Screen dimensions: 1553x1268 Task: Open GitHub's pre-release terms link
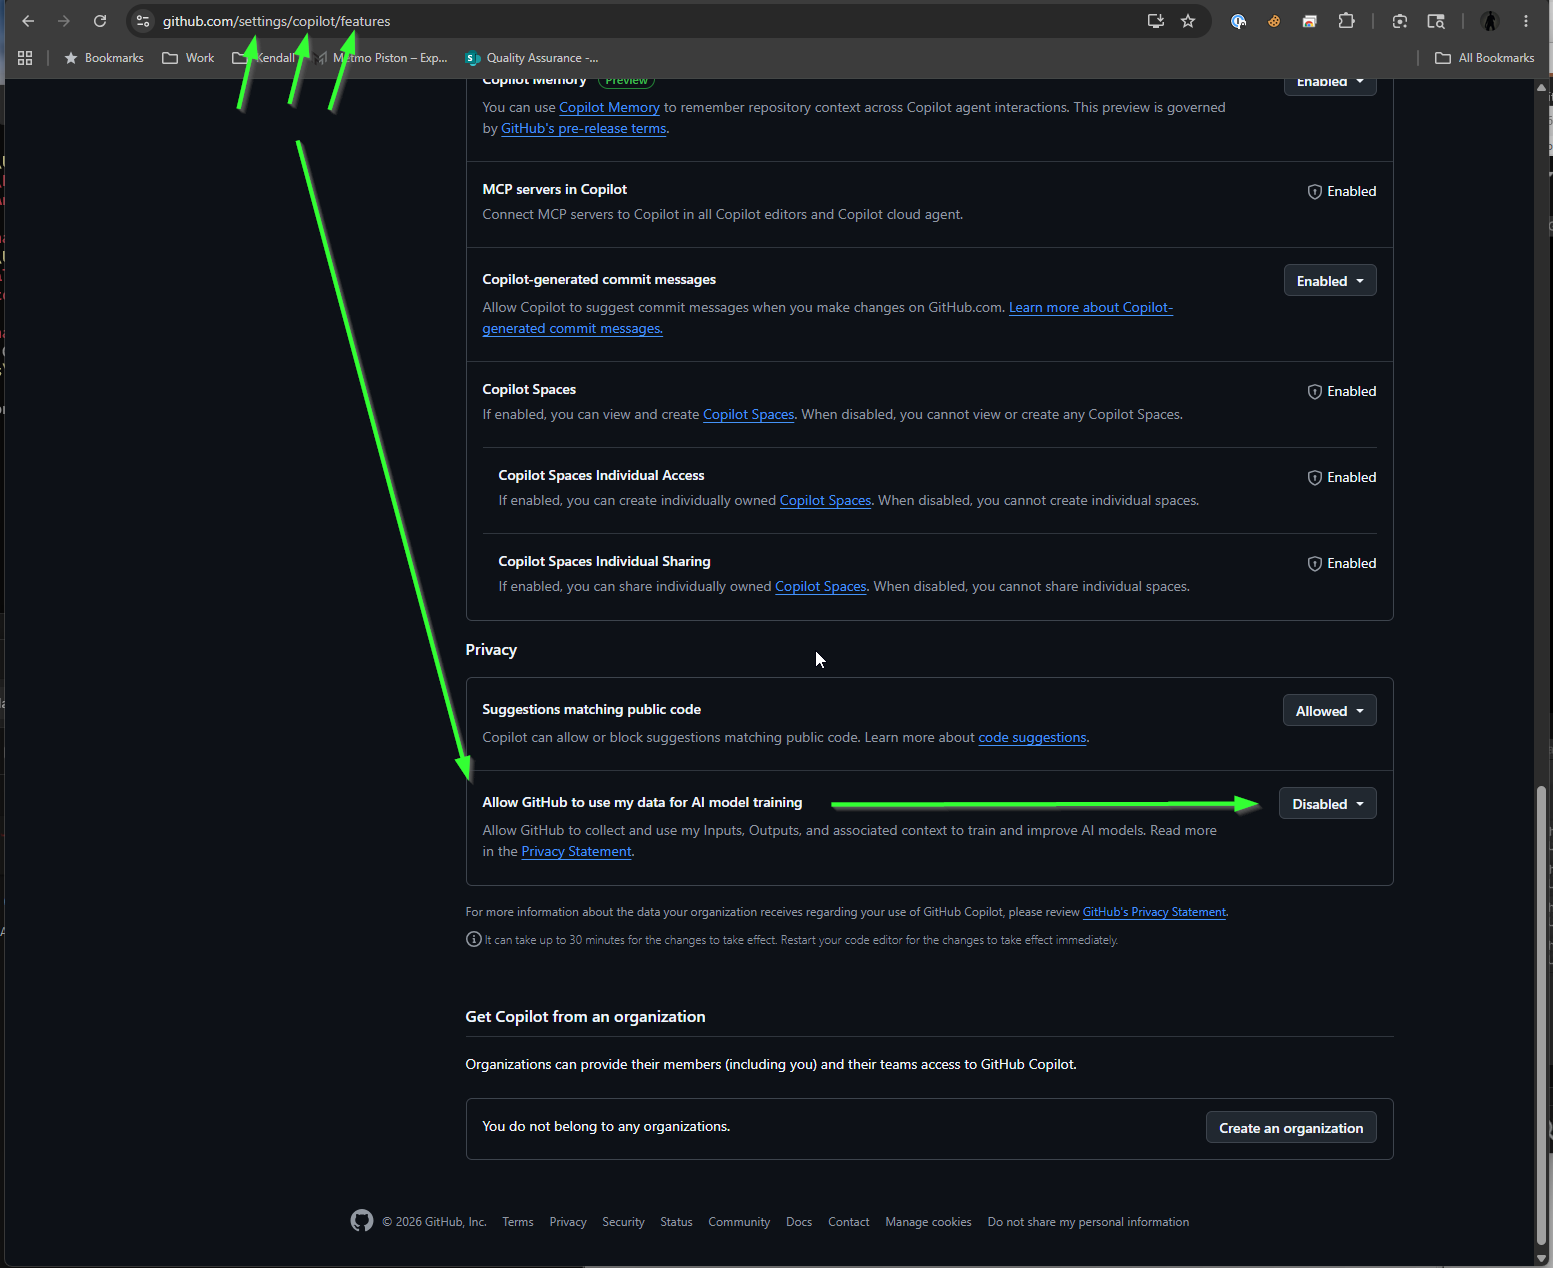584,128
